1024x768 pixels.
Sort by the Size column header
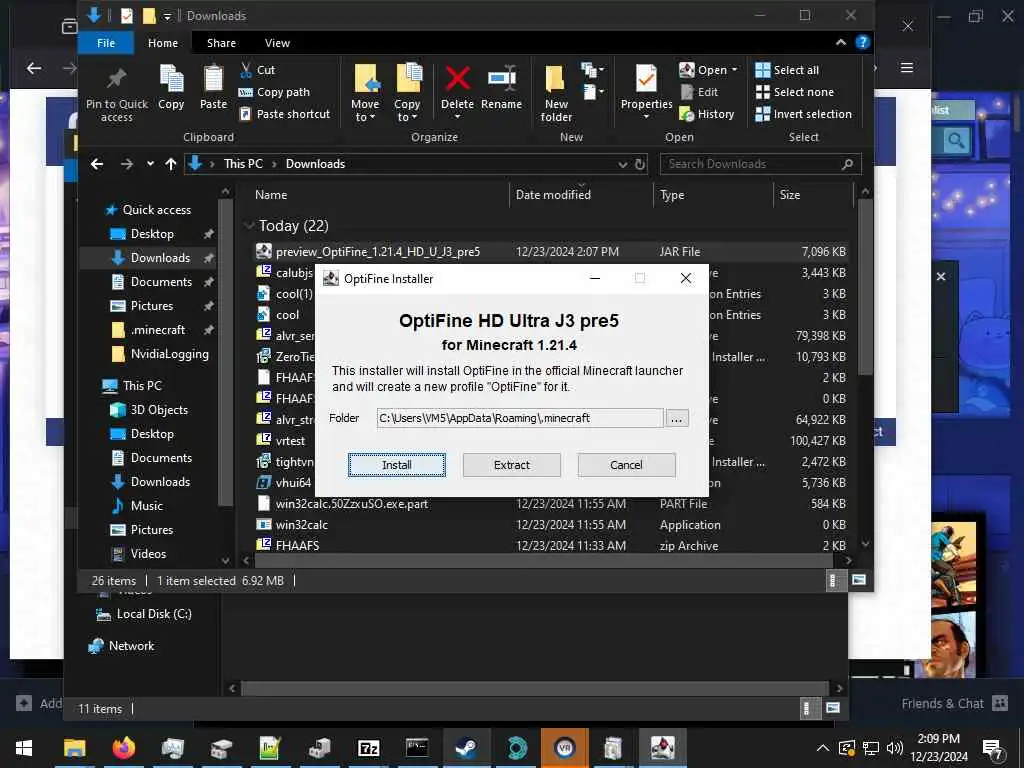(x=790, y=195)
